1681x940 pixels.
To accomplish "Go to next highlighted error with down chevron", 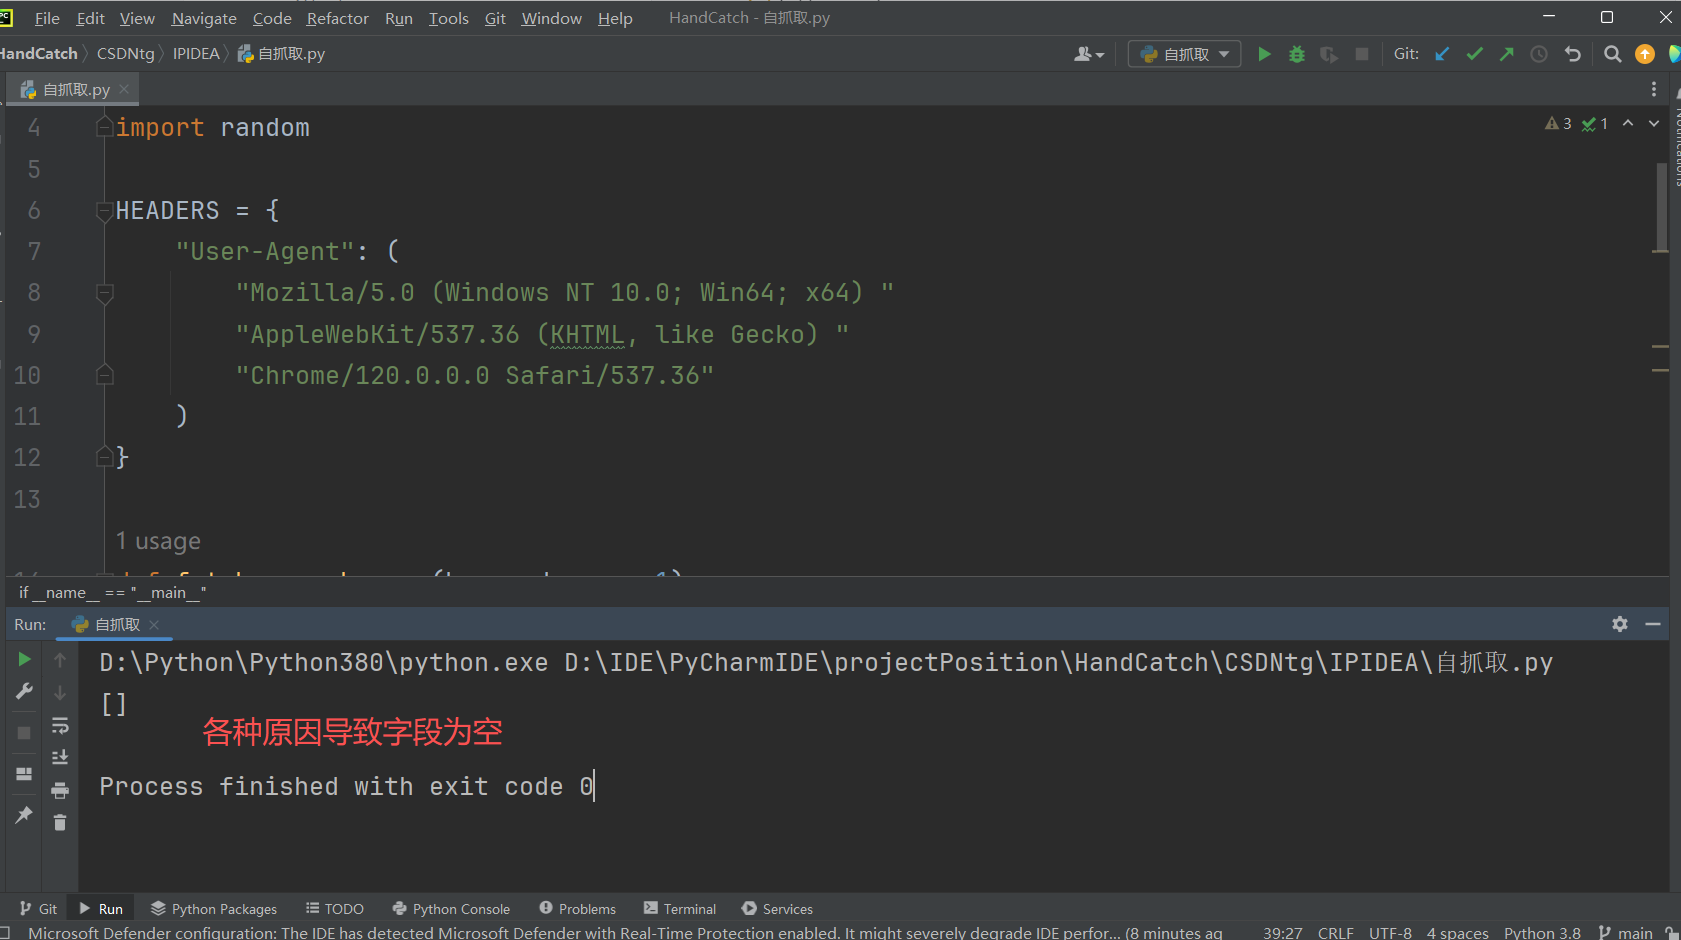I will tap(1654, 123).
